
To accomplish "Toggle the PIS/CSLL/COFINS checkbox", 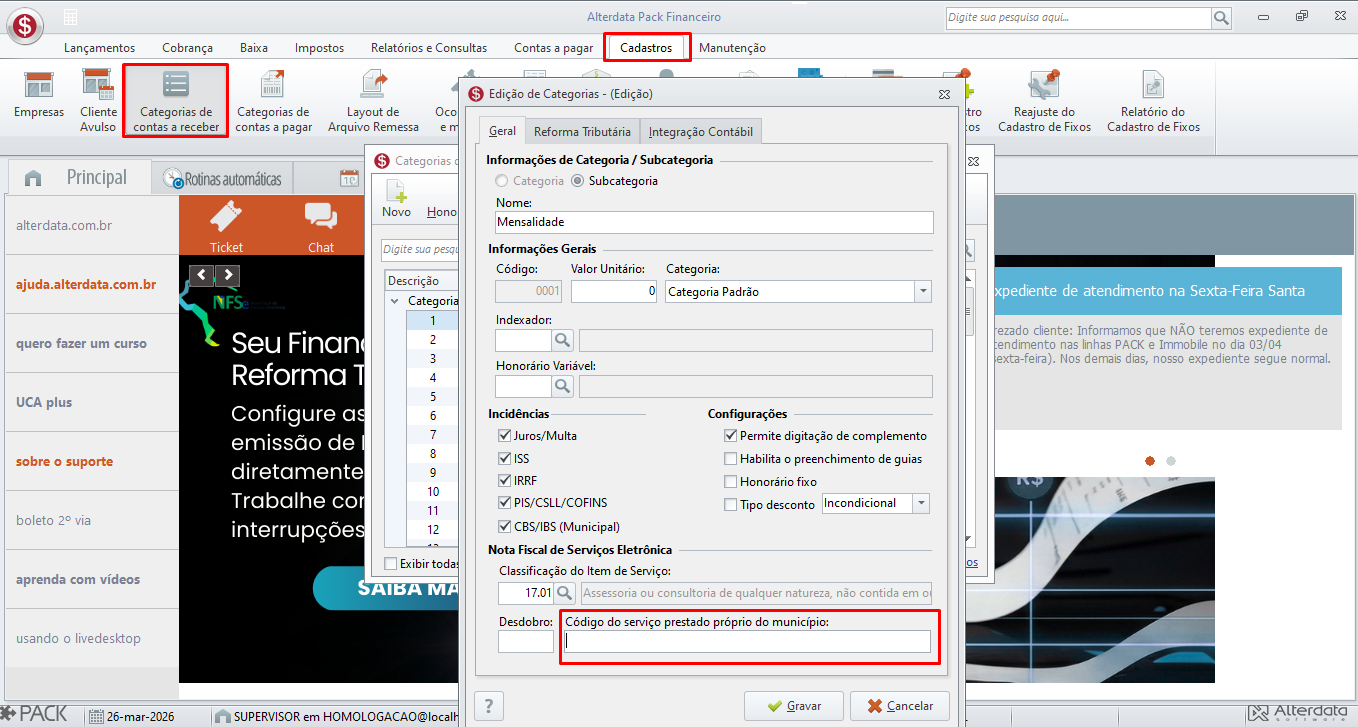I will [505, 503].
